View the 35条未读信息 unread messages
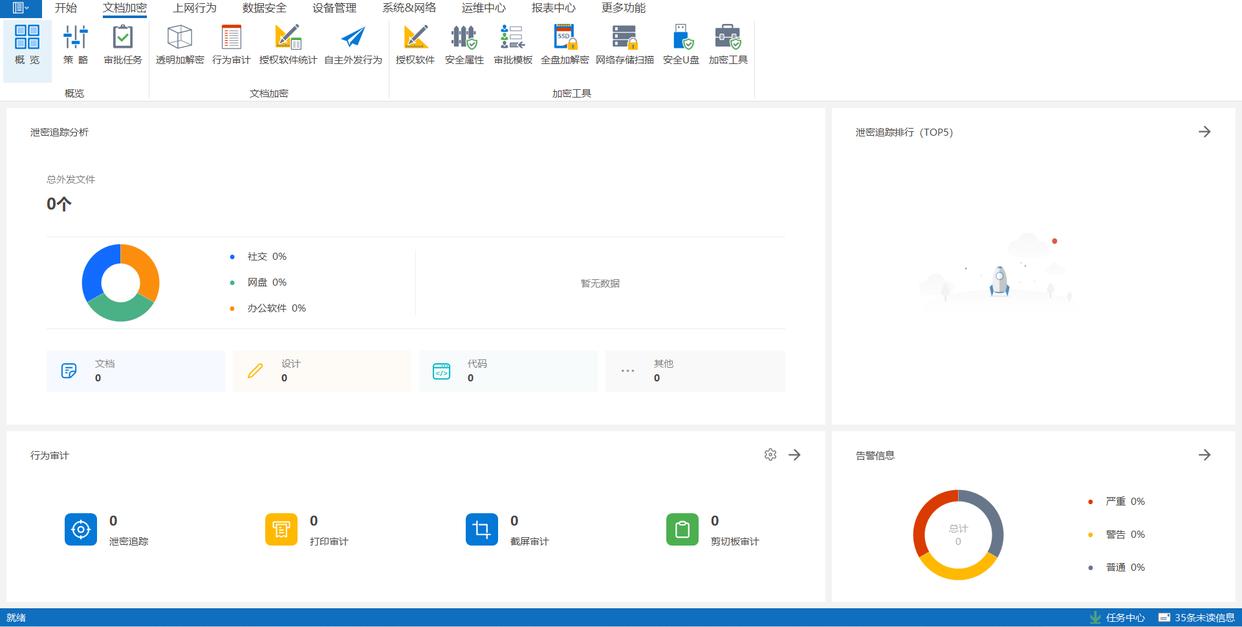This screenshot has width=1242, height=627. tap(1197, 618)
